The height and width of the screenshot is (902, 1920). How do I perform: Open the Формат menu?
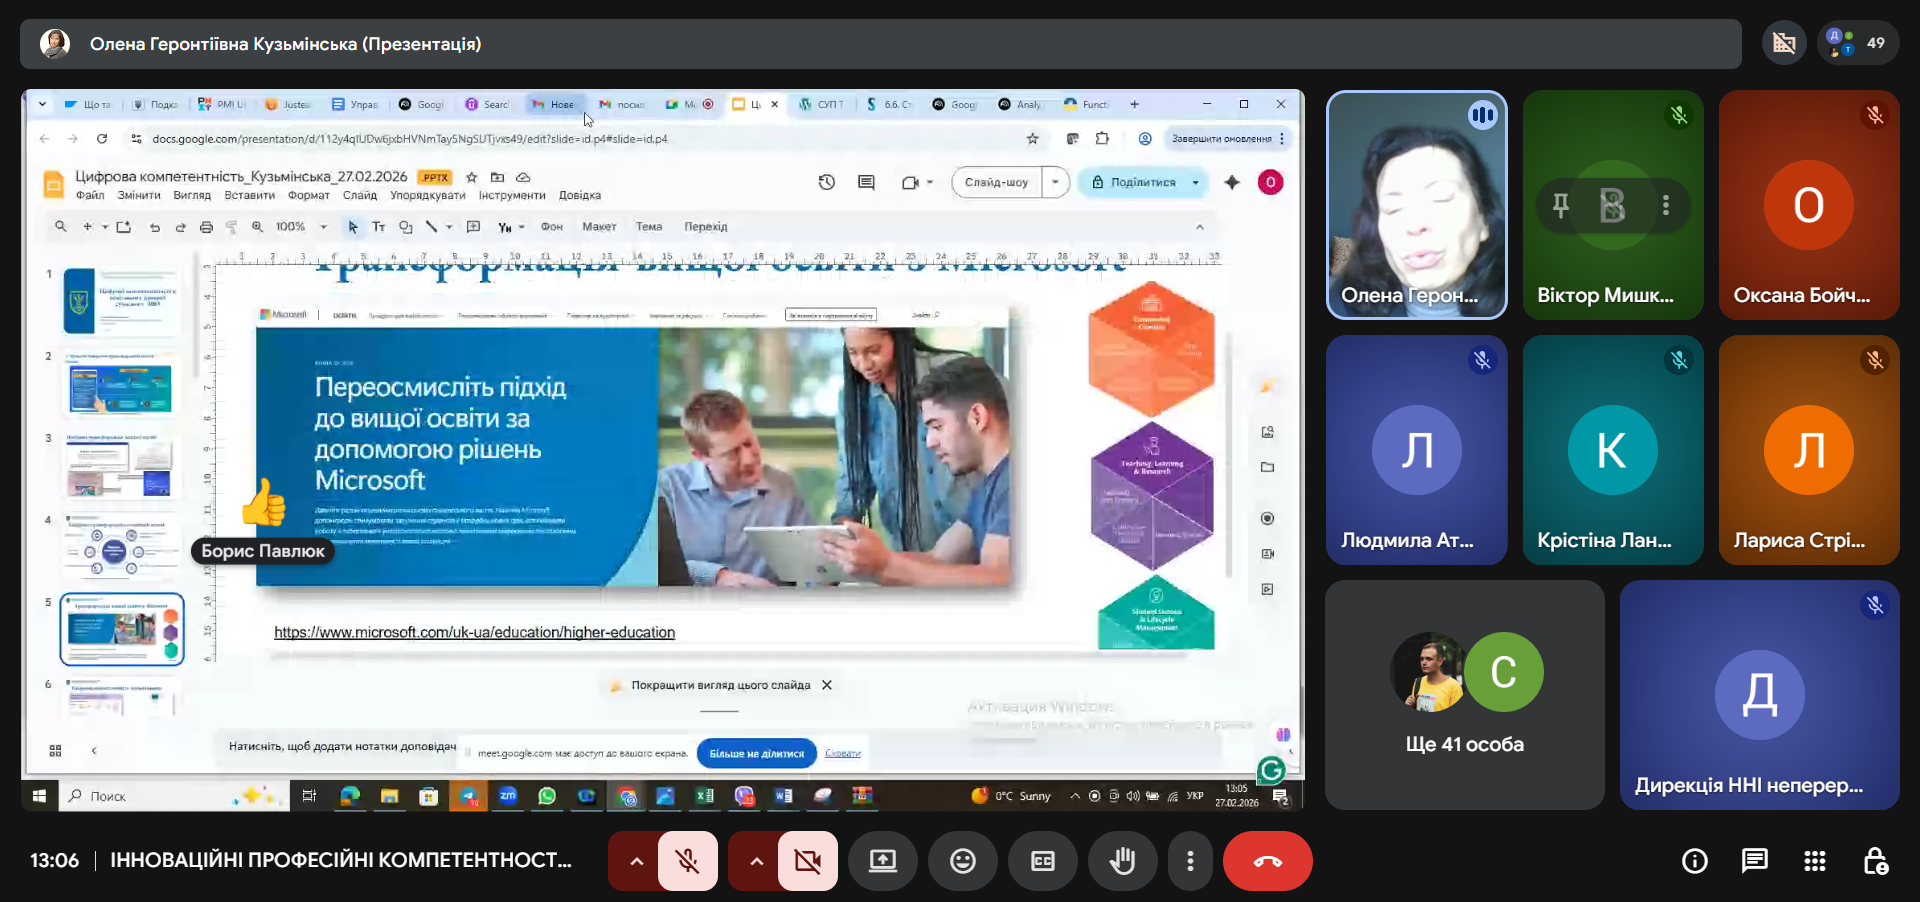click(308, 196)
